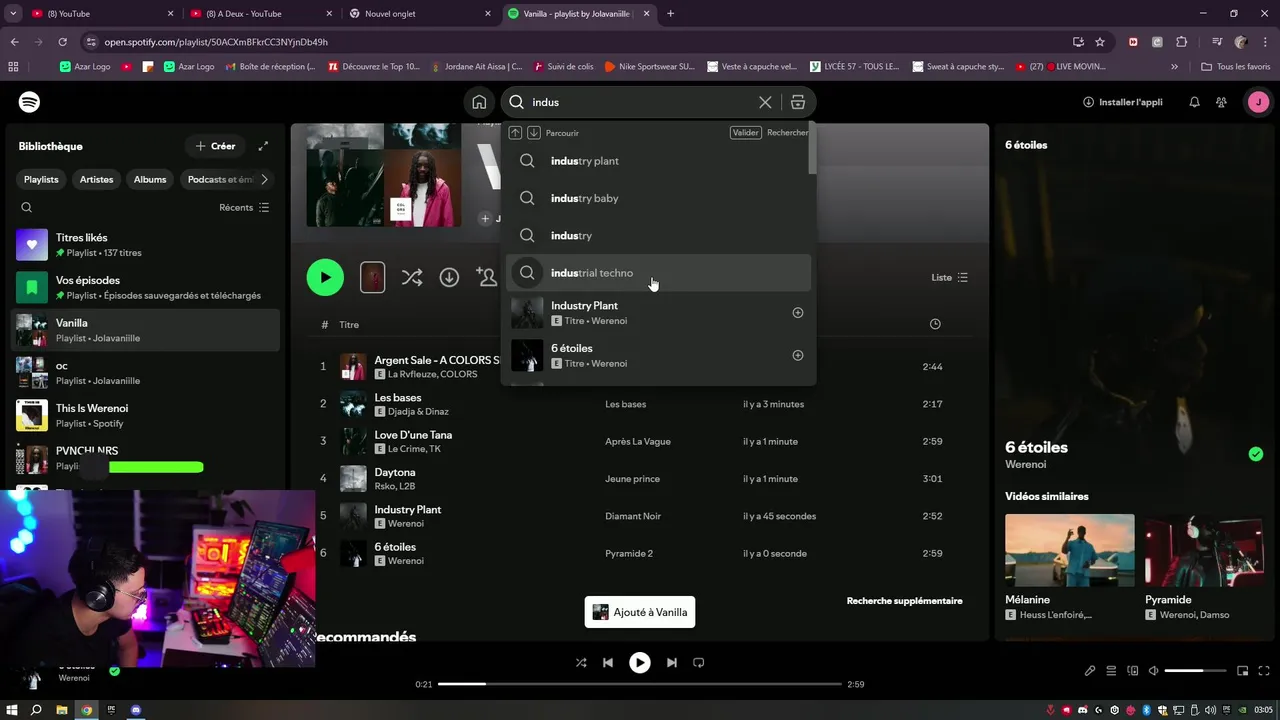Viewport: 1280px width, 720px height.
Task: Open the Récents sort dropdown
Action: (x=244, y=207)
